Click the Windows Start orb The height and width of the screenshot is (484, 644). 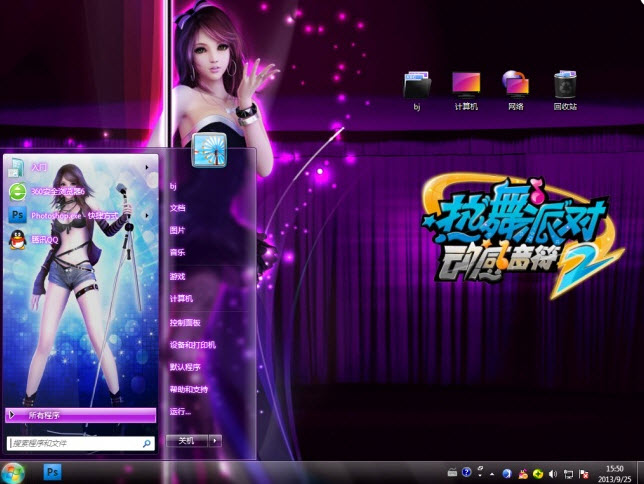click(x=12, y=473)
